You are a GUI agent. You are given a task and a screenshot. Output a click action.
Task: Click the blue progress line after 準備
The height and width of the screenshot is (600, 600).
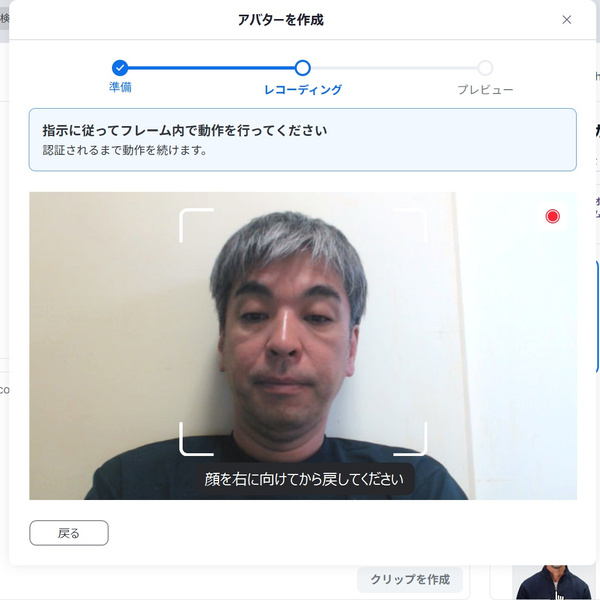point(211,68)
